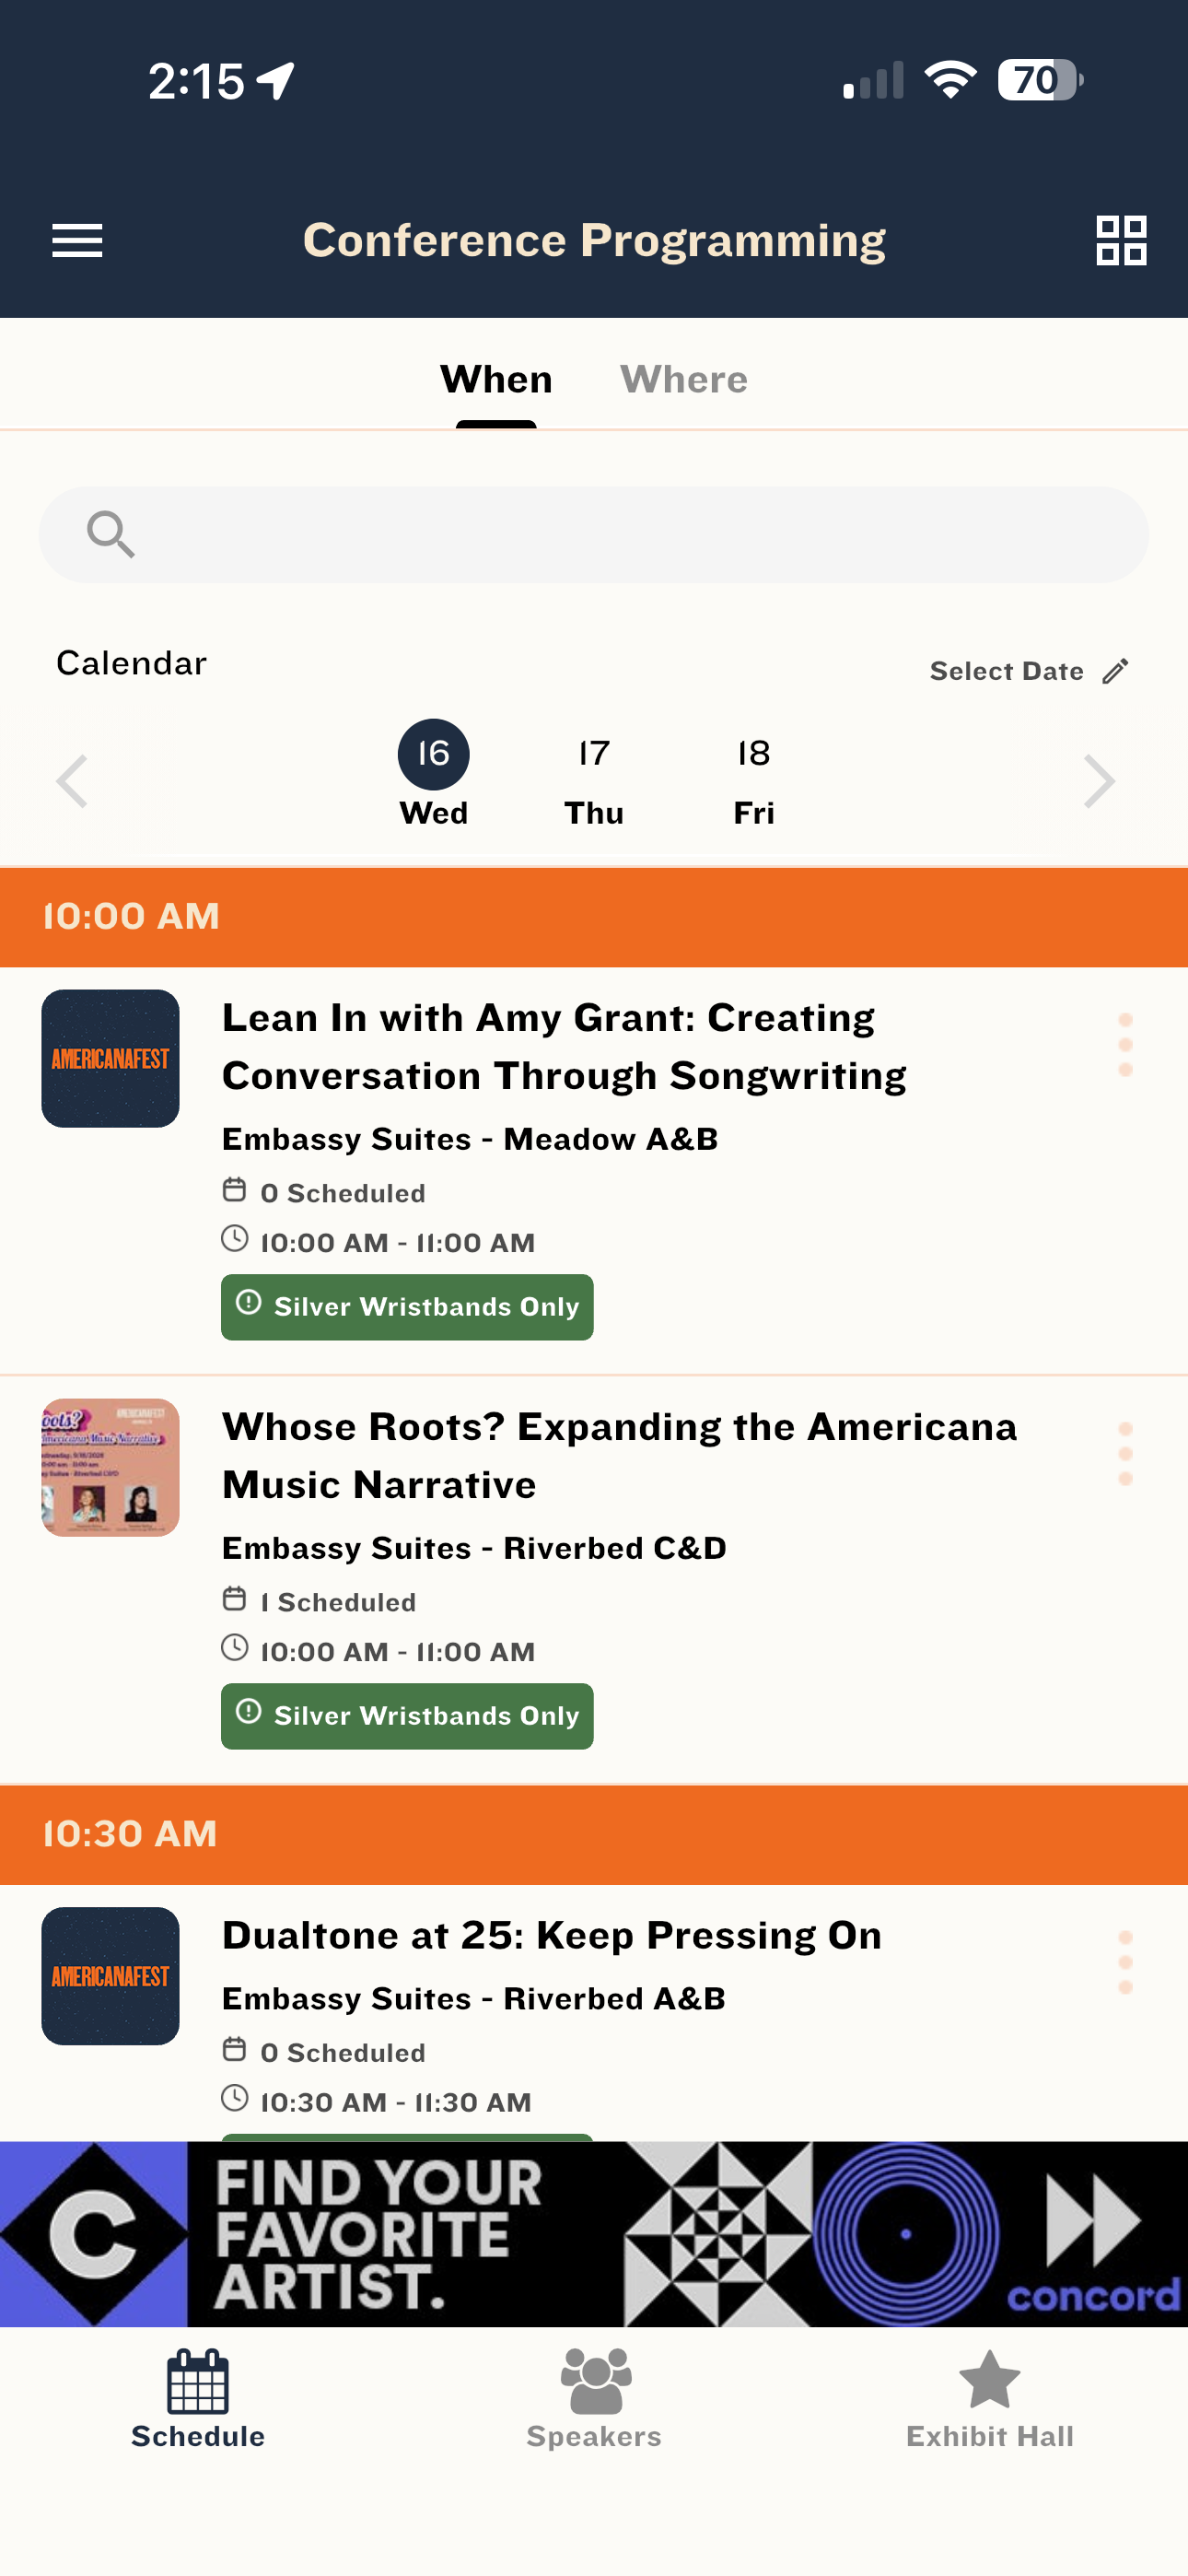Tap fast-forward arrows in Concord banner

point(1092,2220)
